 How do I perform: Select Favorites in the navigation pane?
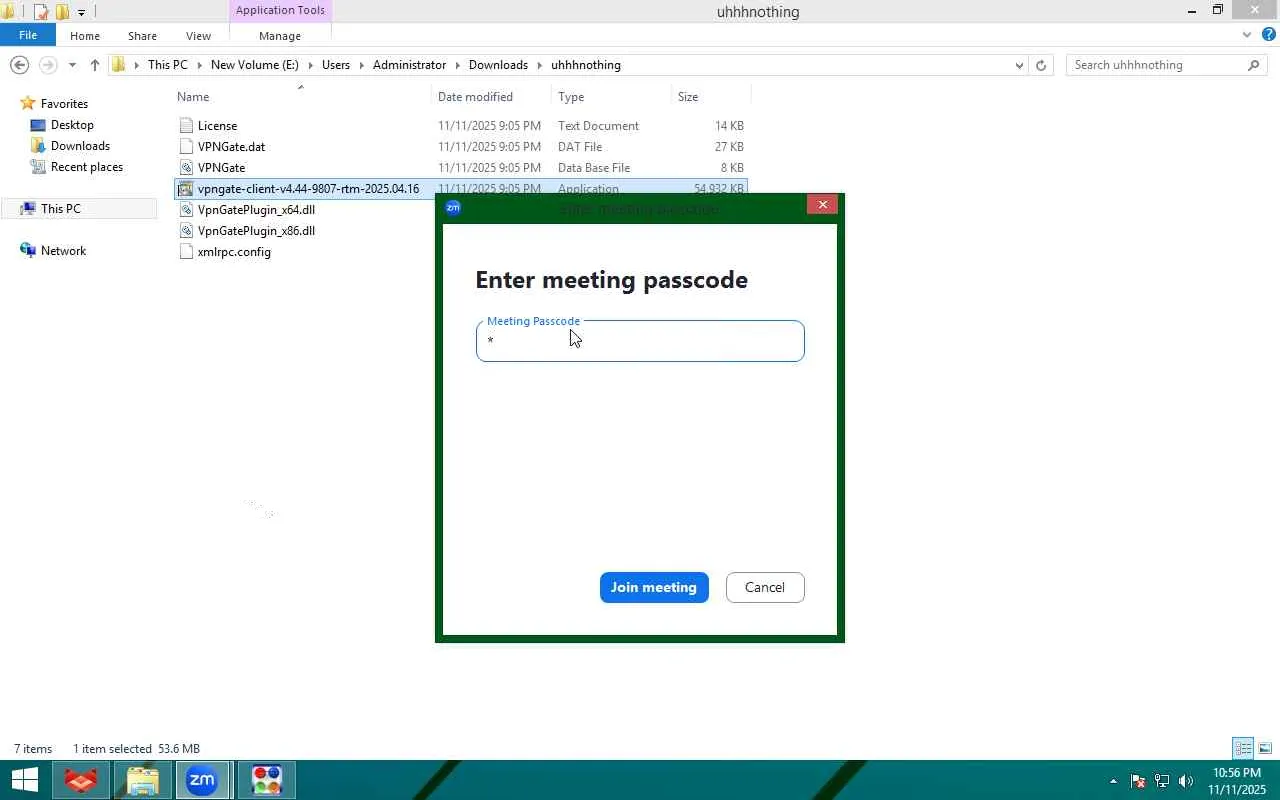(x=64, y=104)
